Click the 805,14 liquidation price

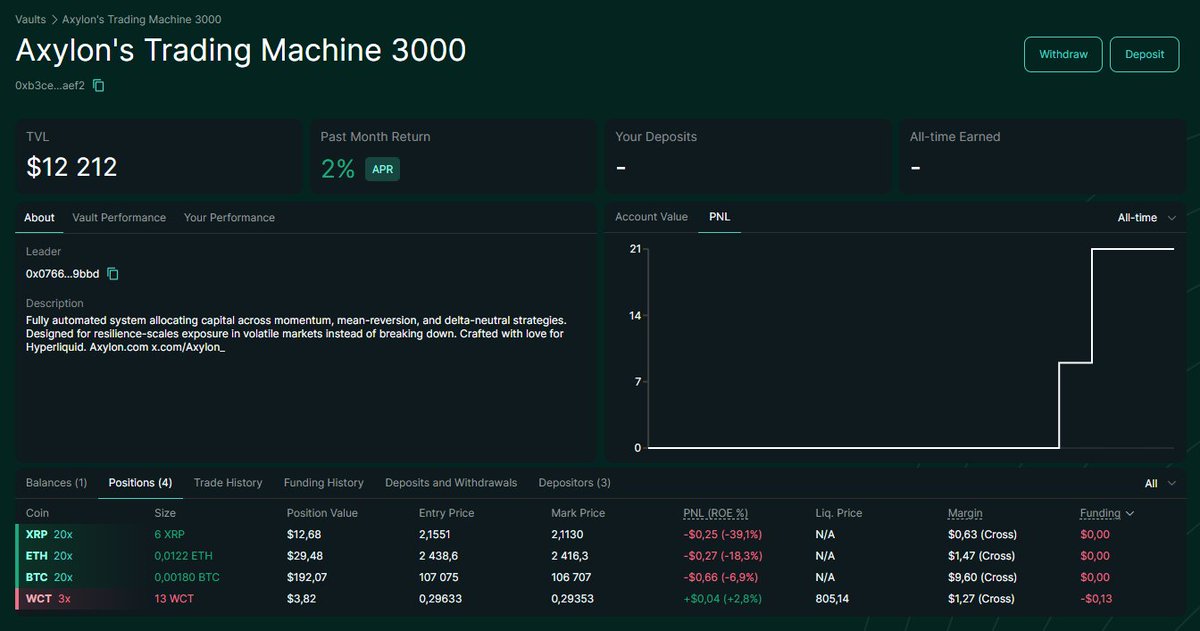coord(834,599)
